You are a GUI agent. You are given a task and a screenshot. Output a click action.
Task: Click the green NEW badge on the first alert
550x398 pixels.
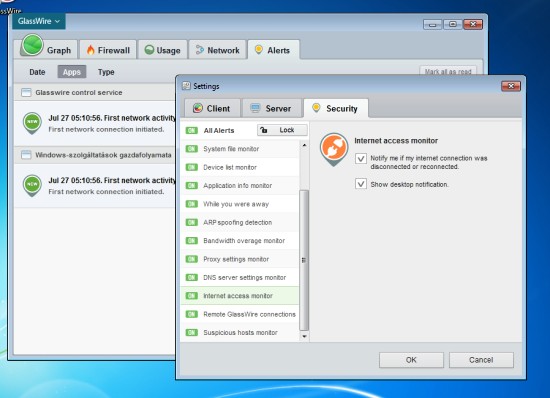[32, 123]
